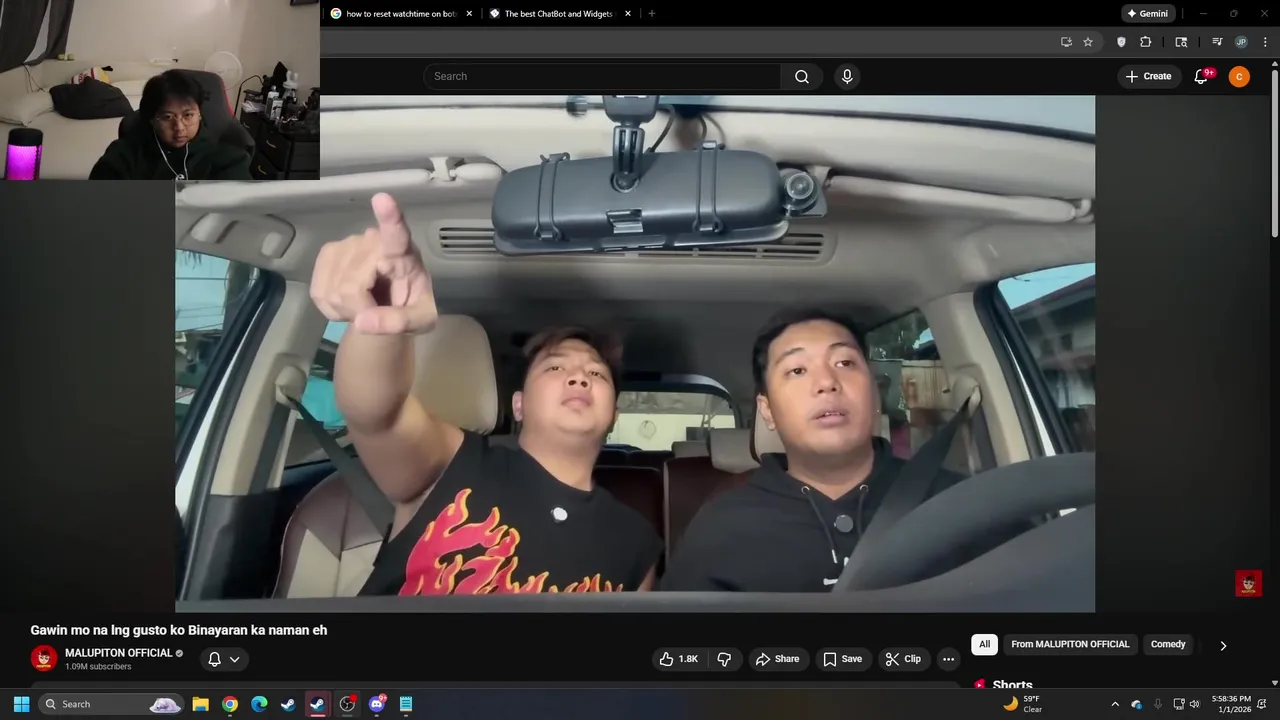This screenshot has height=720, width=1280.
Task: Open the network display tray icon
Action: point(1178,704)
